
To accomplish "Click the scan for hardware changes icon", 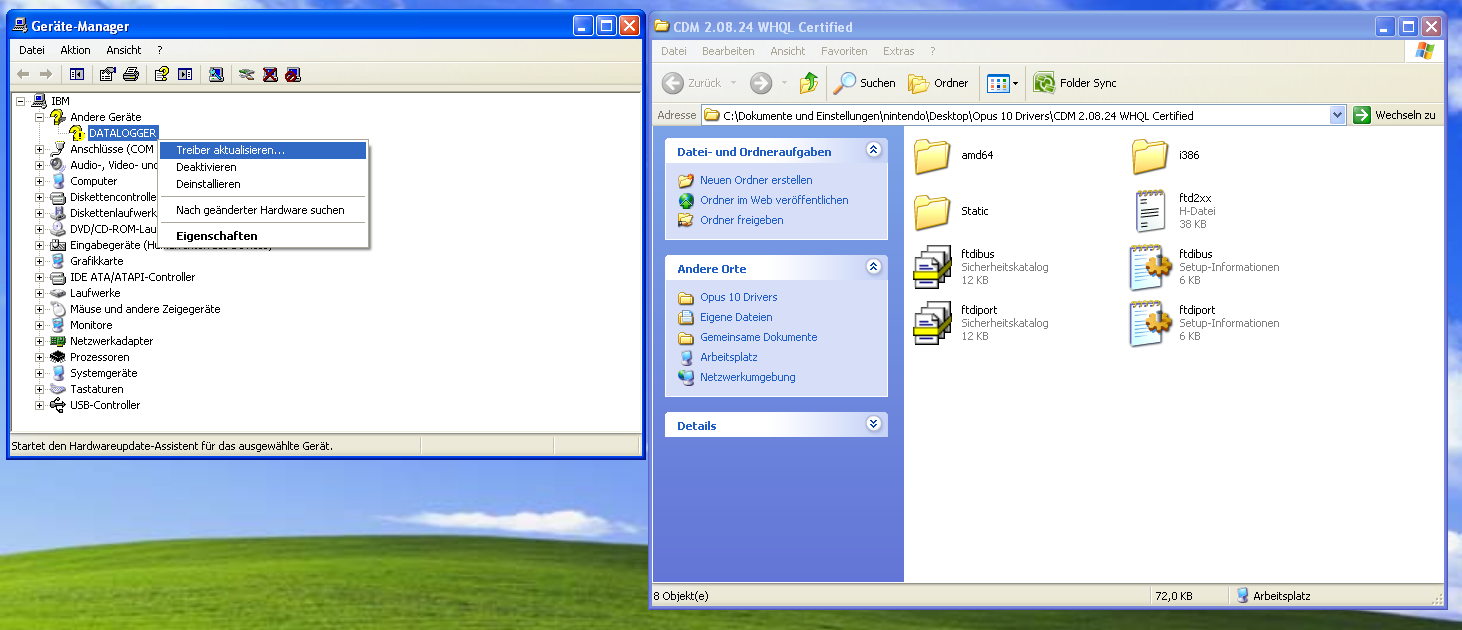I will (216, 74).
